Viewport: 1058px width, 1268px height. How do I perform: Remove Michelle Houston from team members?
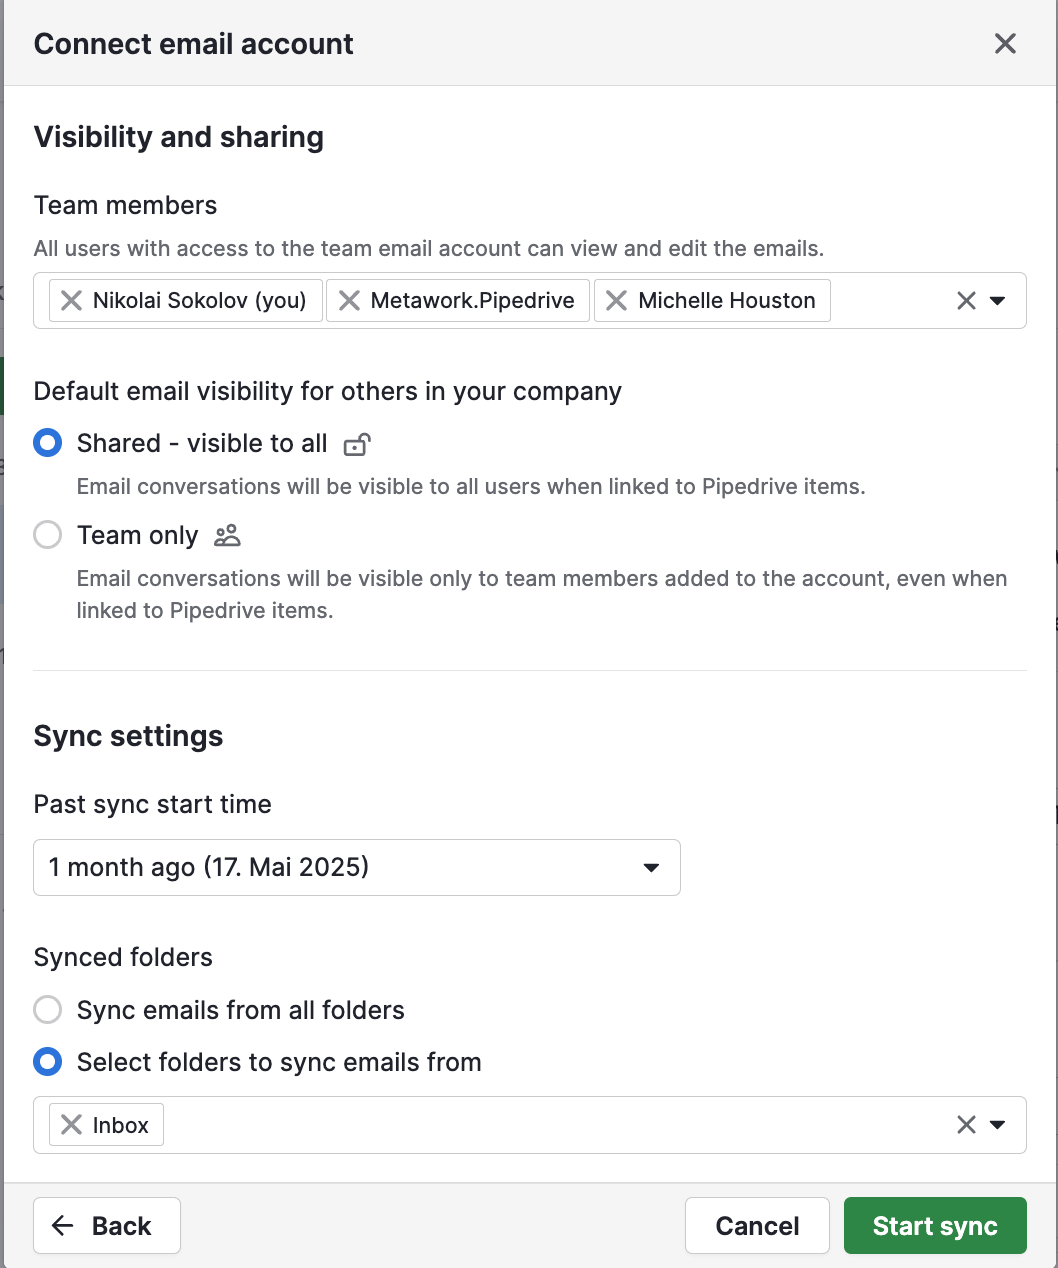click(x=617, y=301)
